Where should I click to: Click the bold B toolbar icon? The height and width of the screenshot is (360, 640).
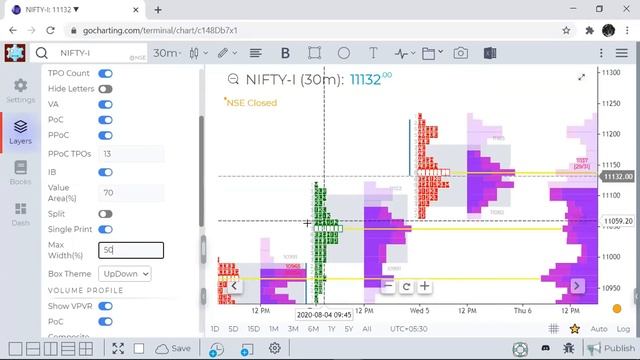(285, 53)
